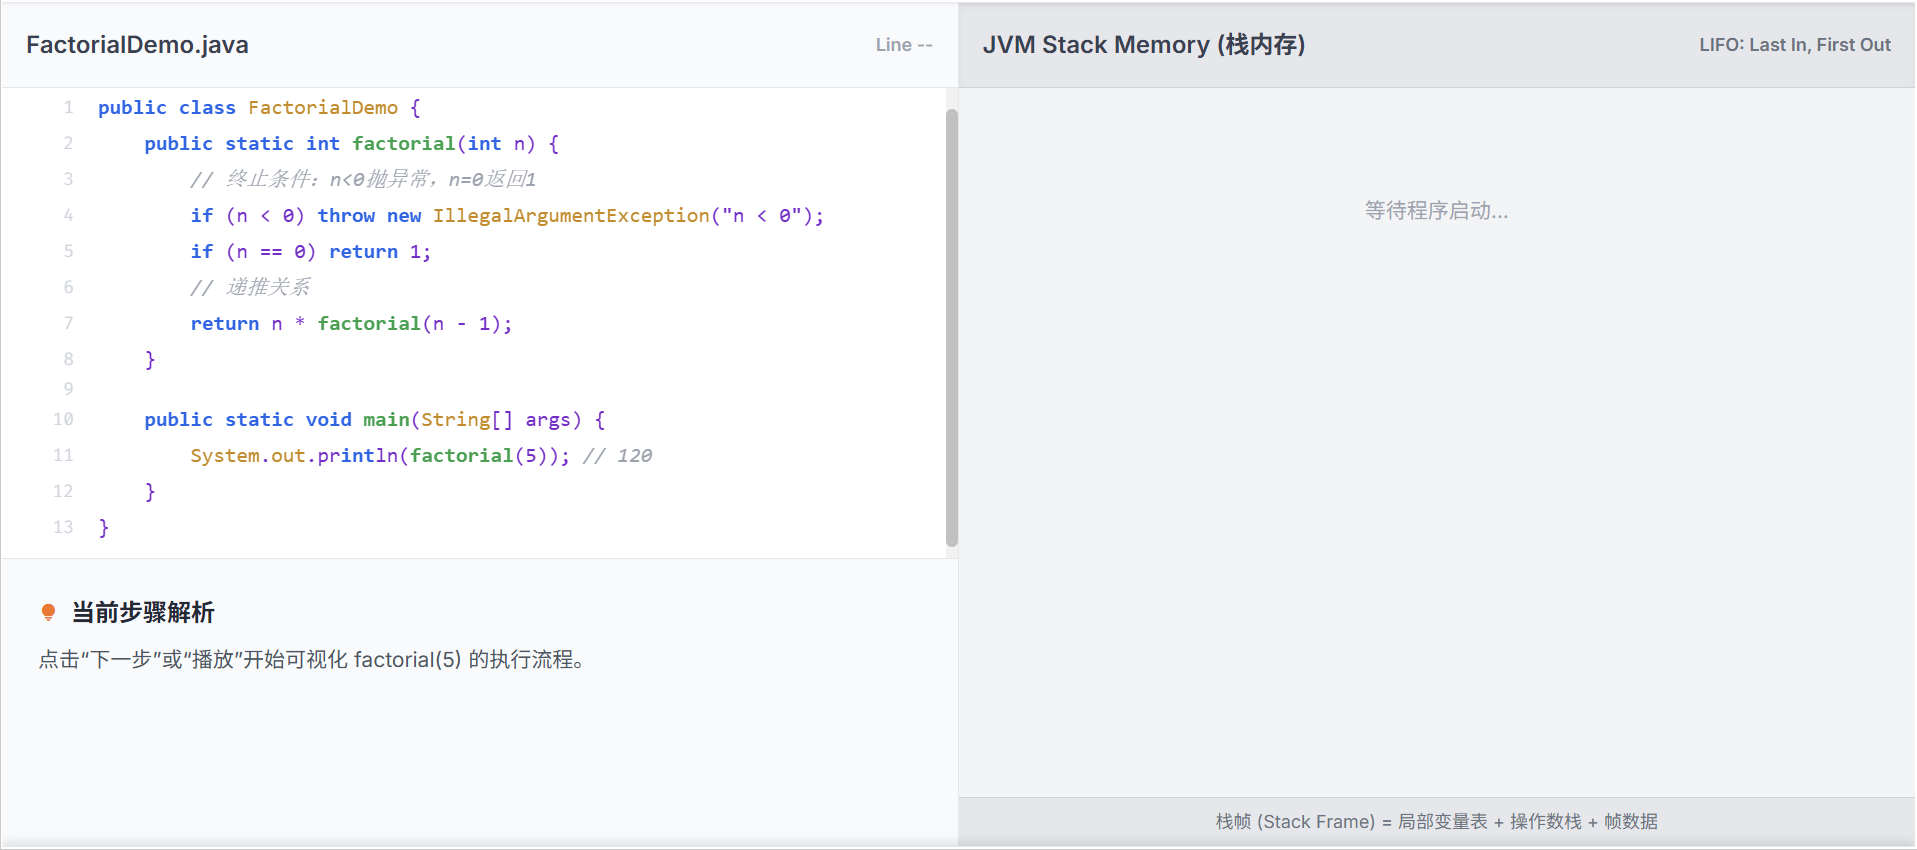Click the throw IllegalArgumentException line
The width and height of the screenshot is (1917, 850).
[x=507, y=216]
